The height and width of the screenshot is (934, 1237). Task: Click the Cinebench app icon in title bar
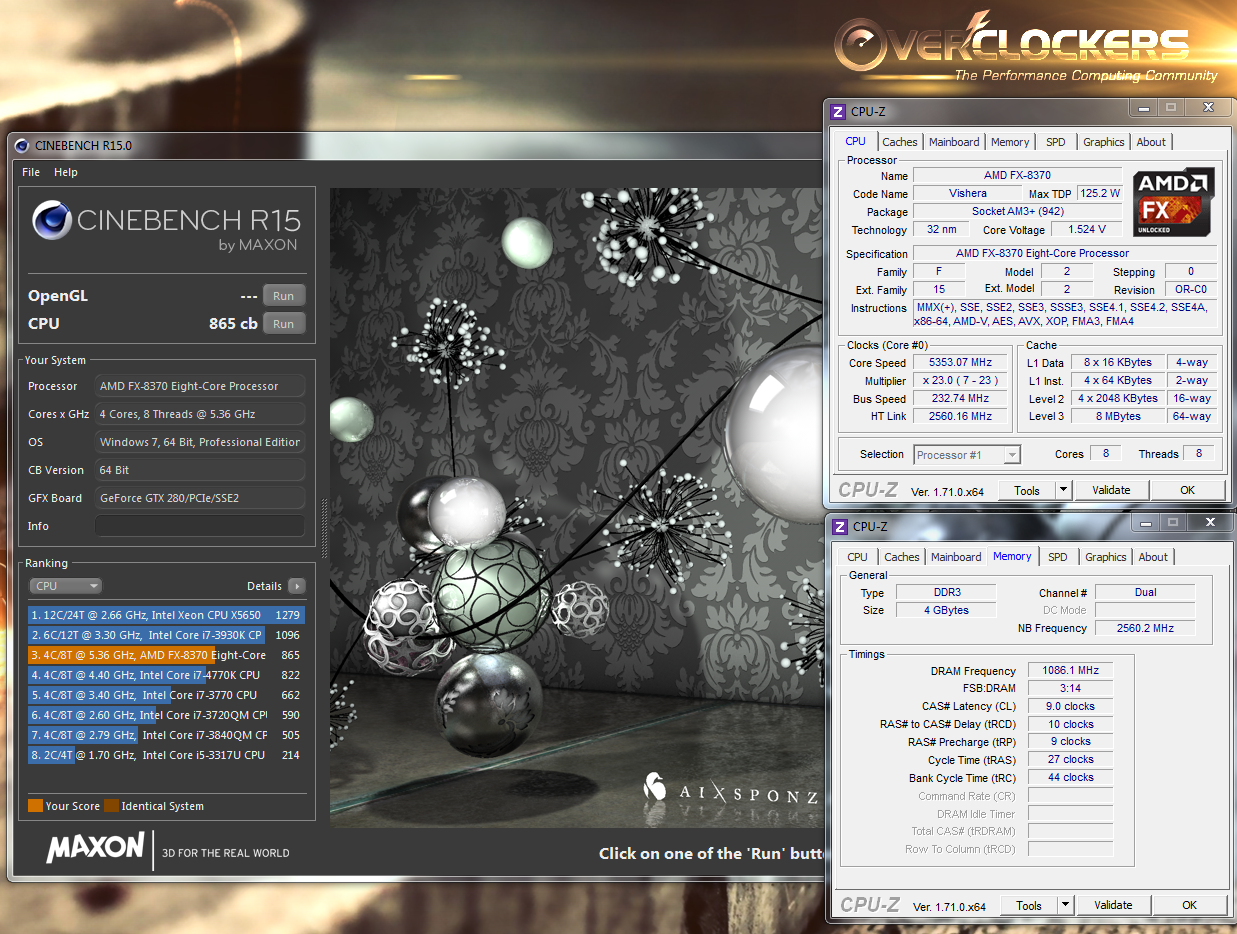[x=24, y=146]
